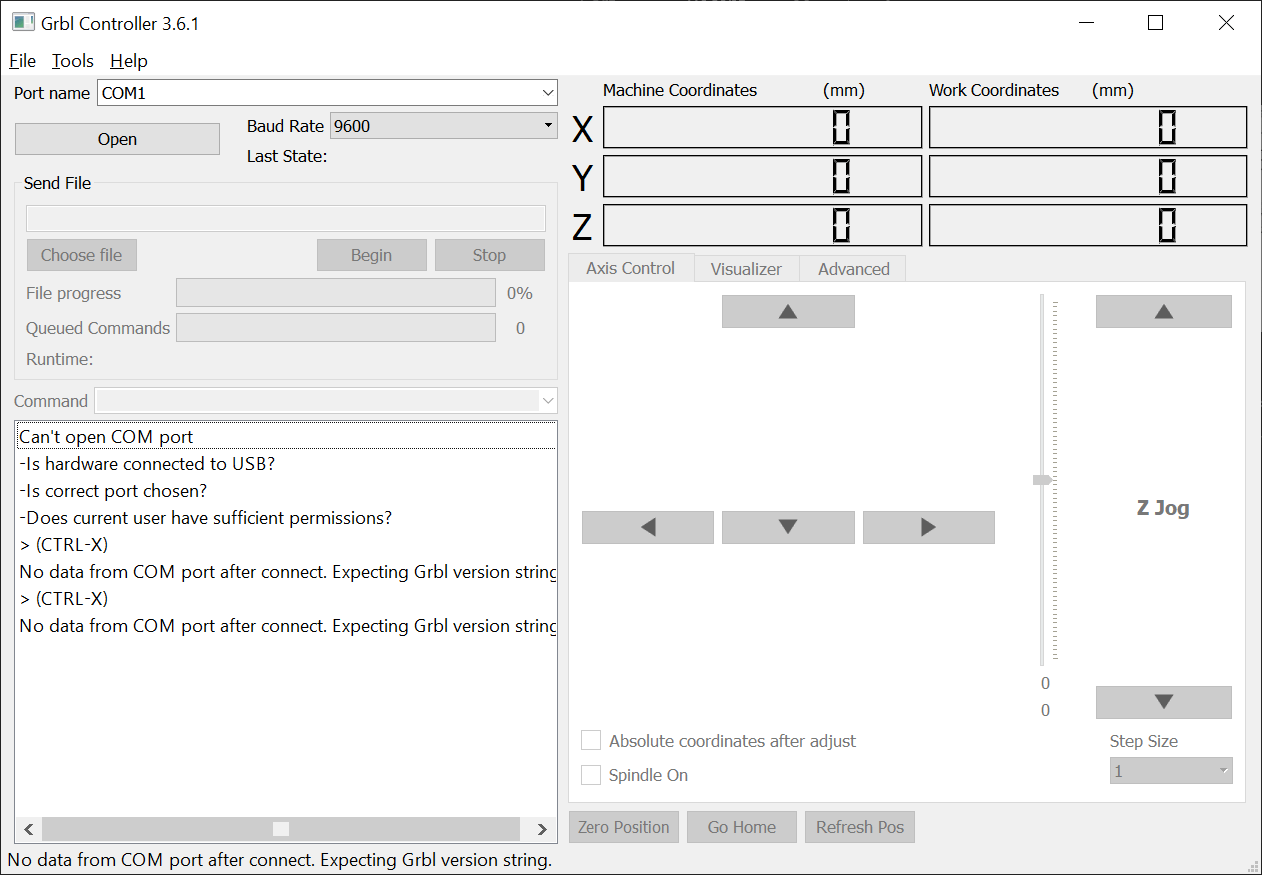Click the console horizontal scrollbar thumb
The image size is (1262, 875).
click(x=281, y=829)
